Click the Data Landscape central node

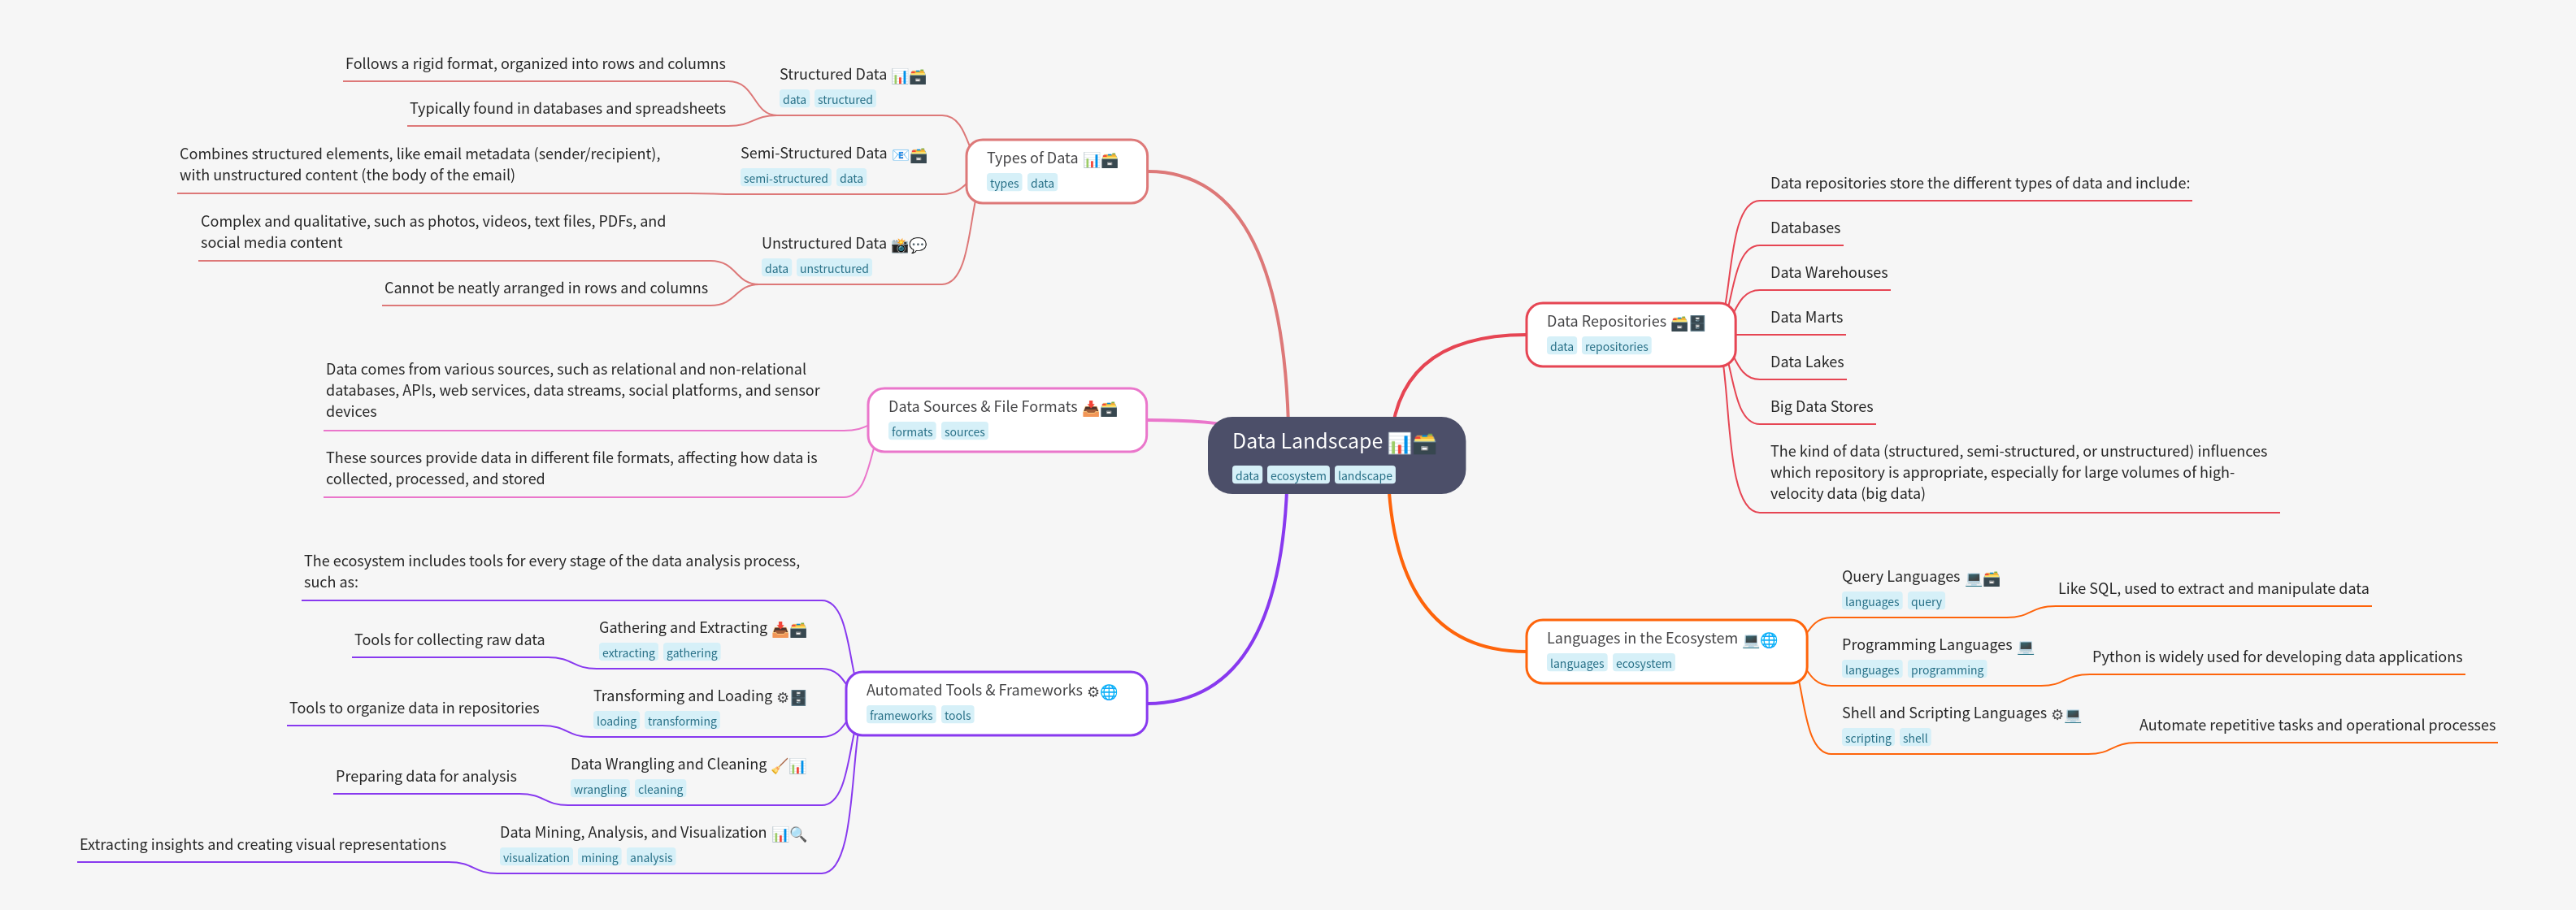pyautogui.click(x=1336, y=455)
